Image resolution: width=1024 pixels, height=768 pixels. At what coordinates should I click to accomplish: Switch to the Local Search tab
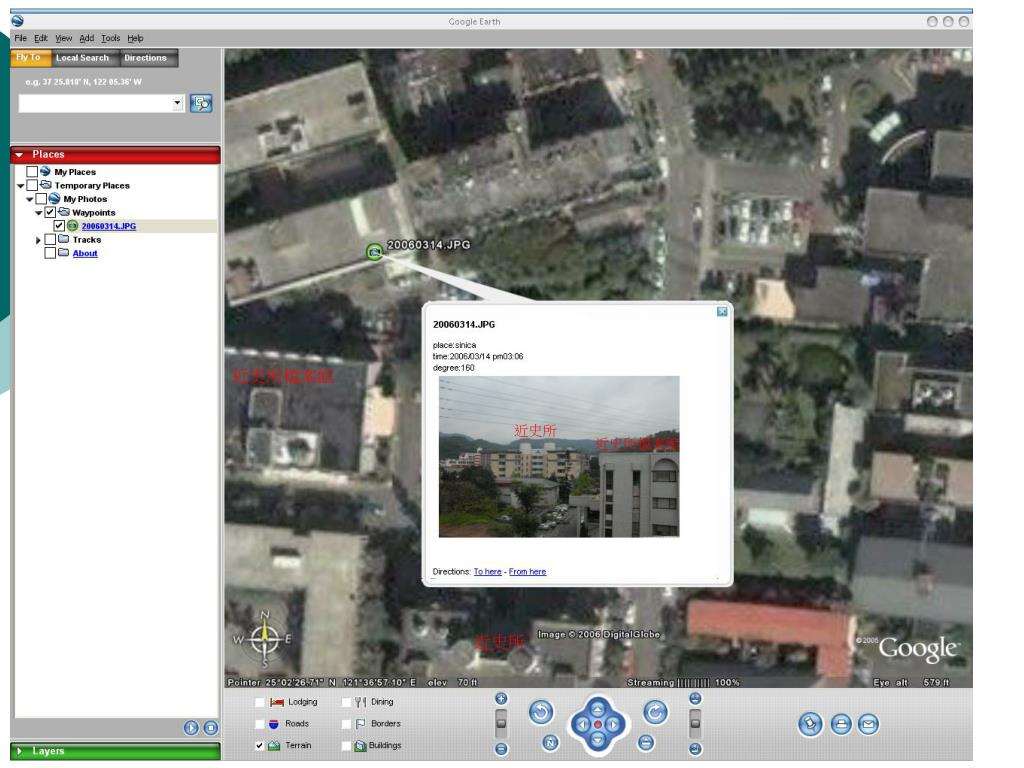click(83, 57)
